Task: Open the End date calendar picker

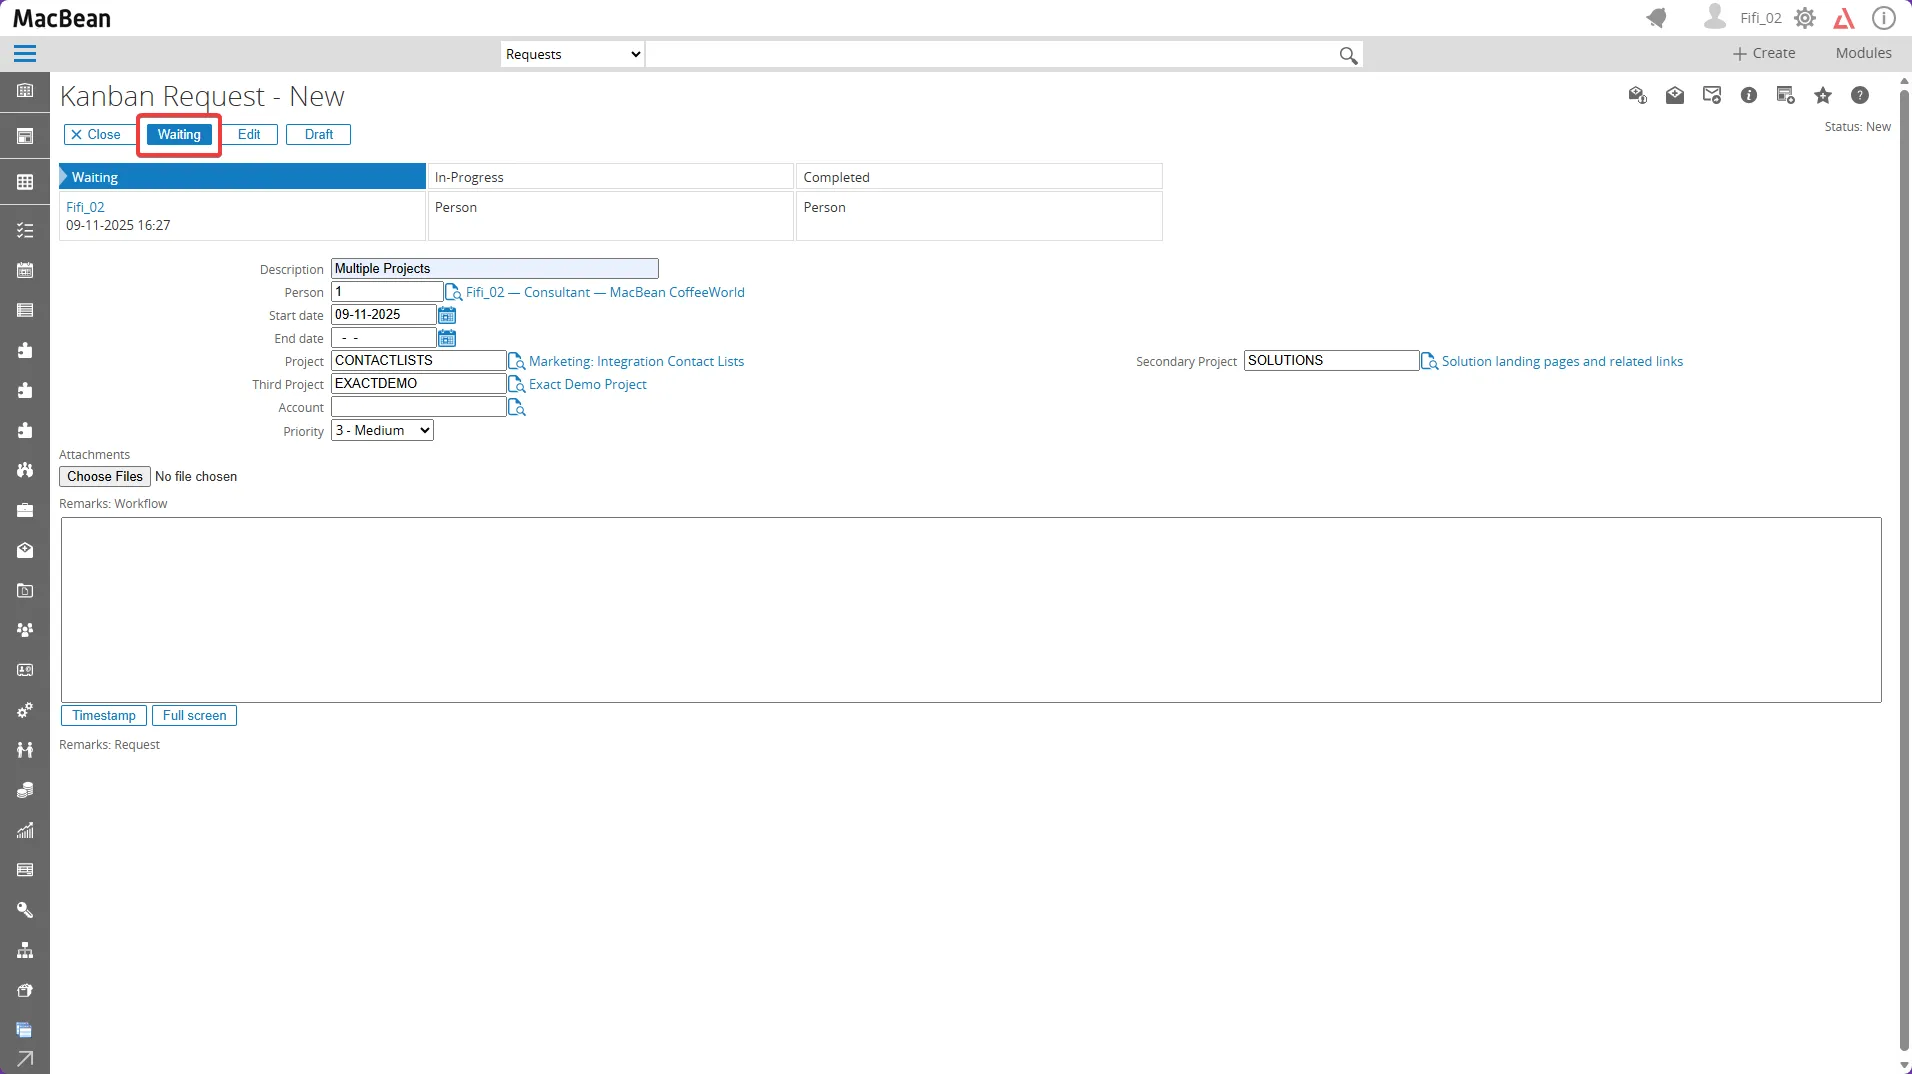Action: 447,338
